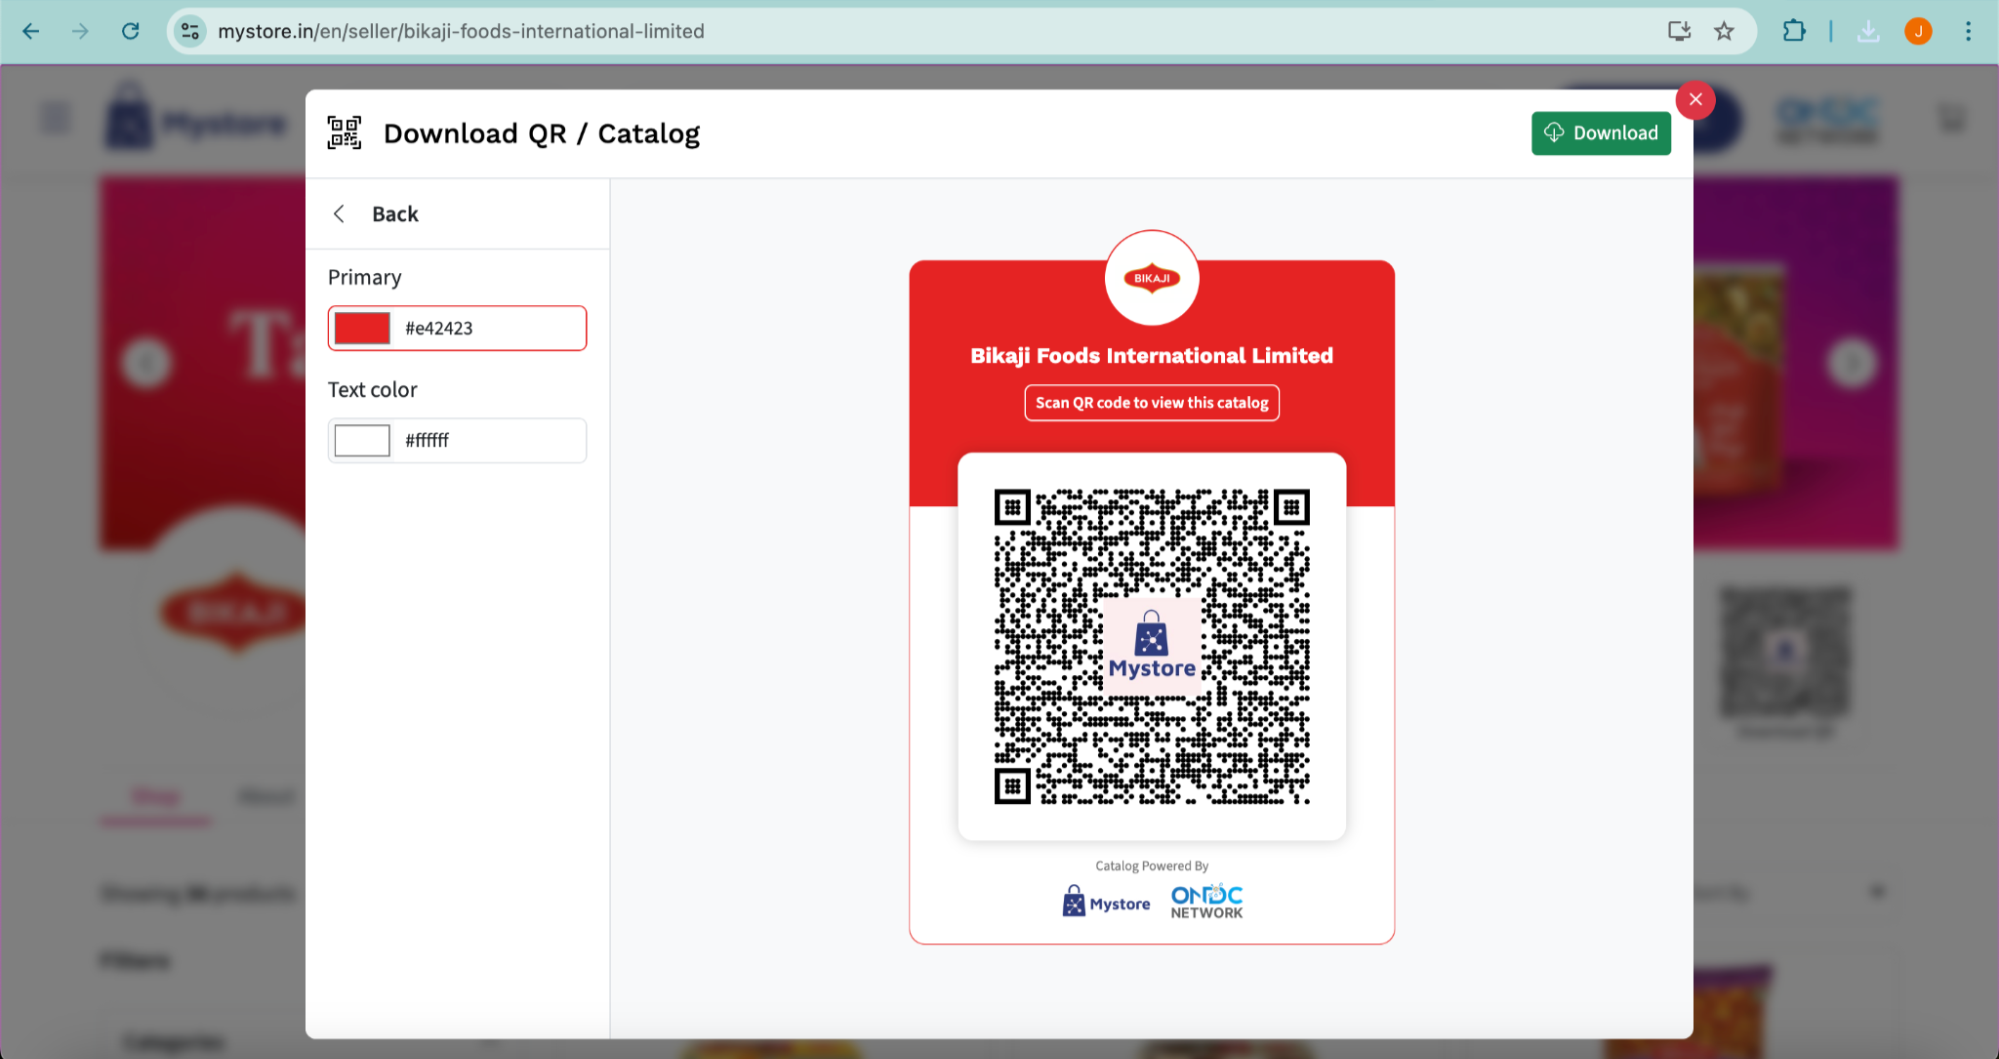
Task: Click Scan QR code to view this catalog
Action: (1151, 402)
